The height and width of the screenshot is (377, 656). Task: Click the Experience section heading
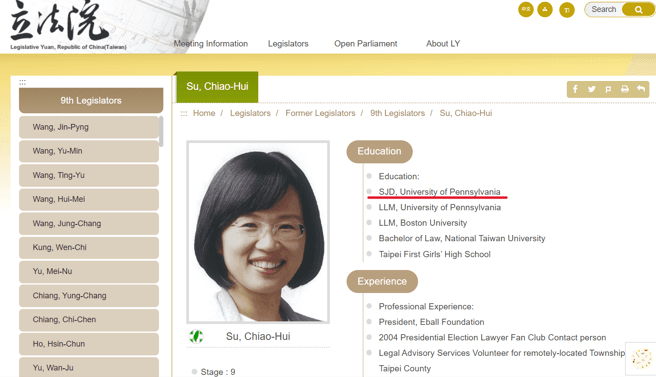(x=382, y=282)
